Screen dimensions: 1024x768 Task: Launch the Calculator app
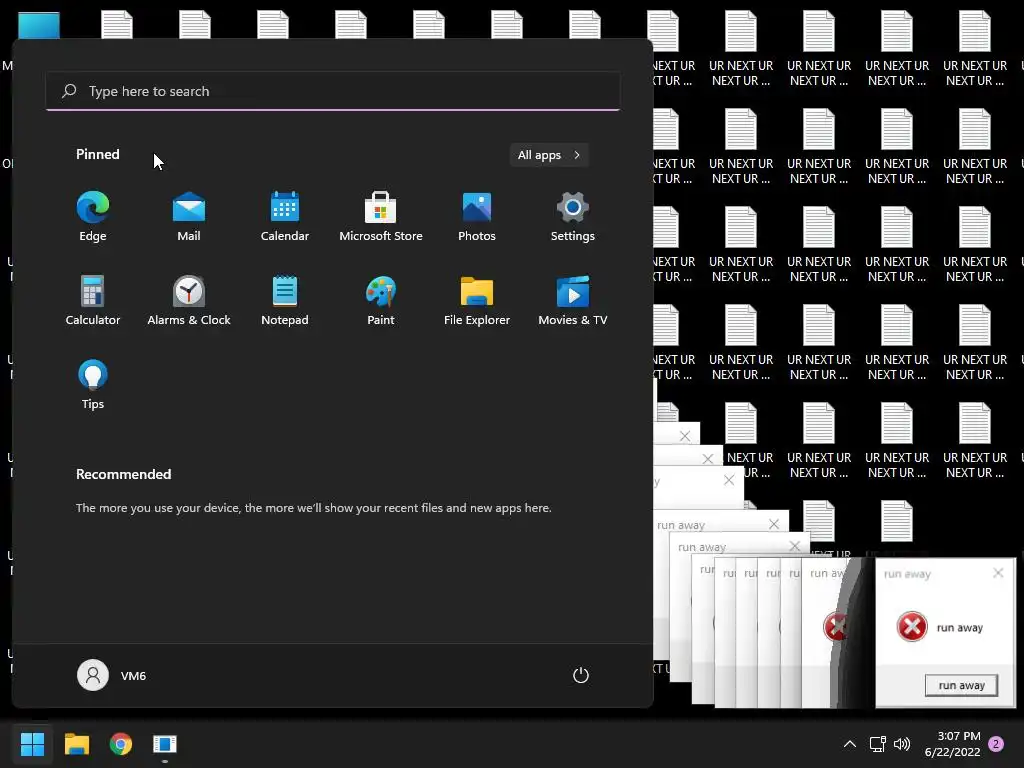93,300
